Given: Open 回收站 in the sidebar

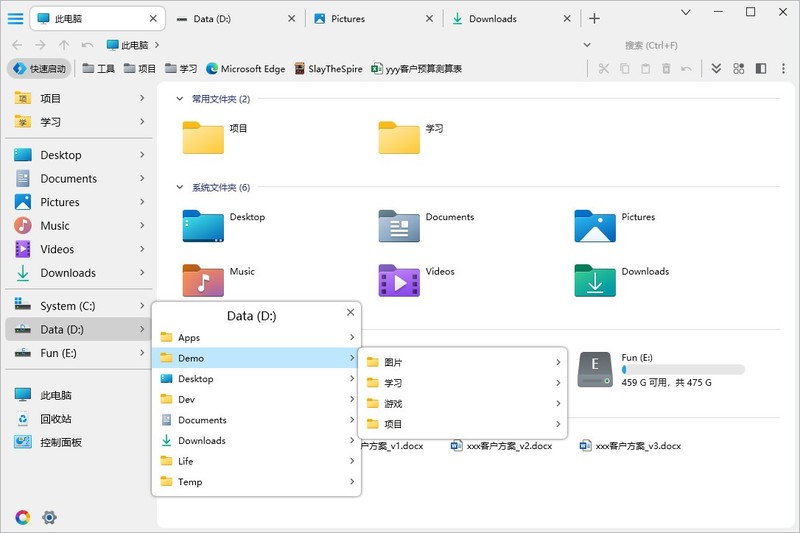Looking at the screenshot, I should (x=79, y=419).
